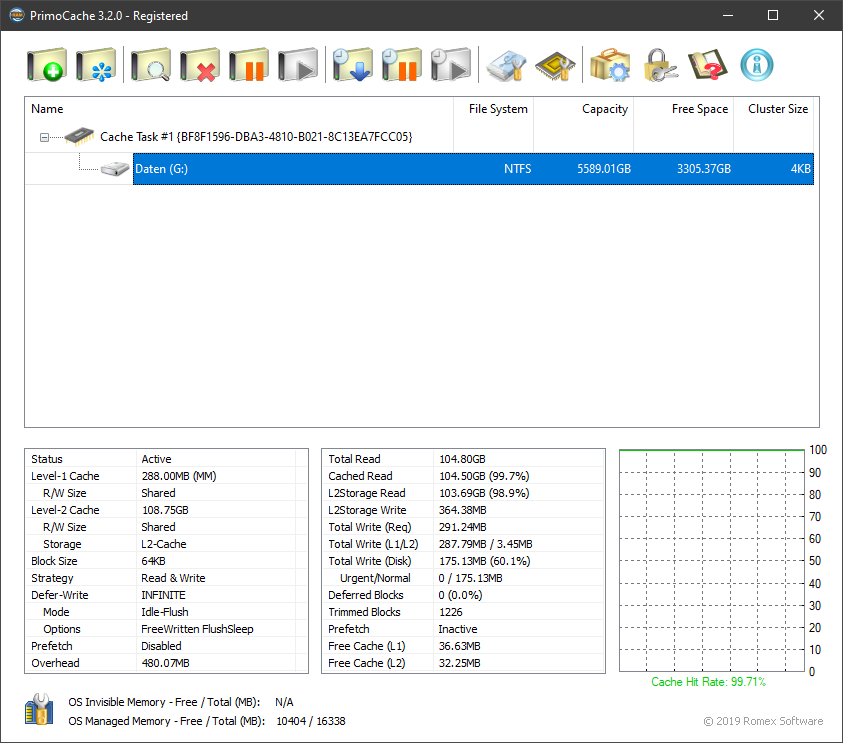This screenshot has height=743, width=843.
Task: Click the Total Read value 104.80GB
Action: [x=462, y=459]
